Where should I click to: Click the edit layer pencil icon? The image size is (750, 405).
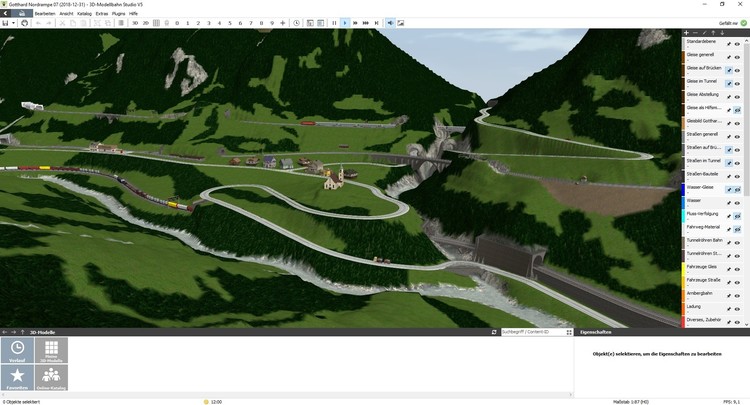(705, 33)
